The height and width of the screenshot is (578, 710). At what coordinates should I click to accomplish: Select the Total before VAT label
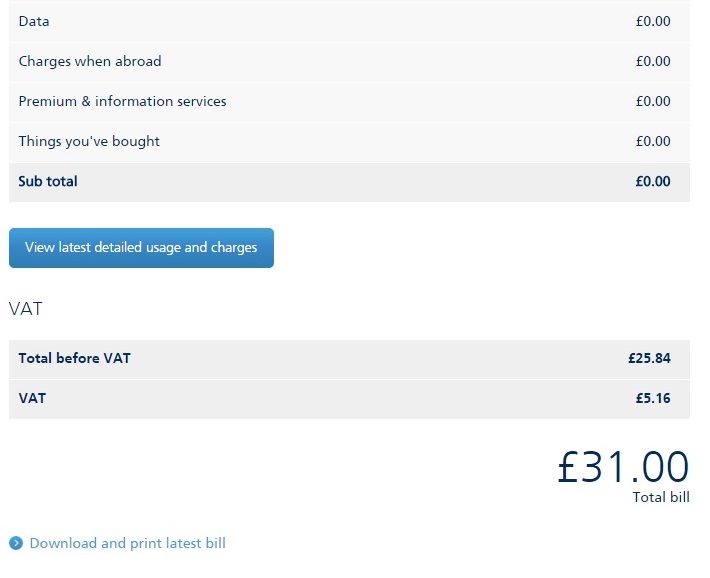[x=74, y=358]
